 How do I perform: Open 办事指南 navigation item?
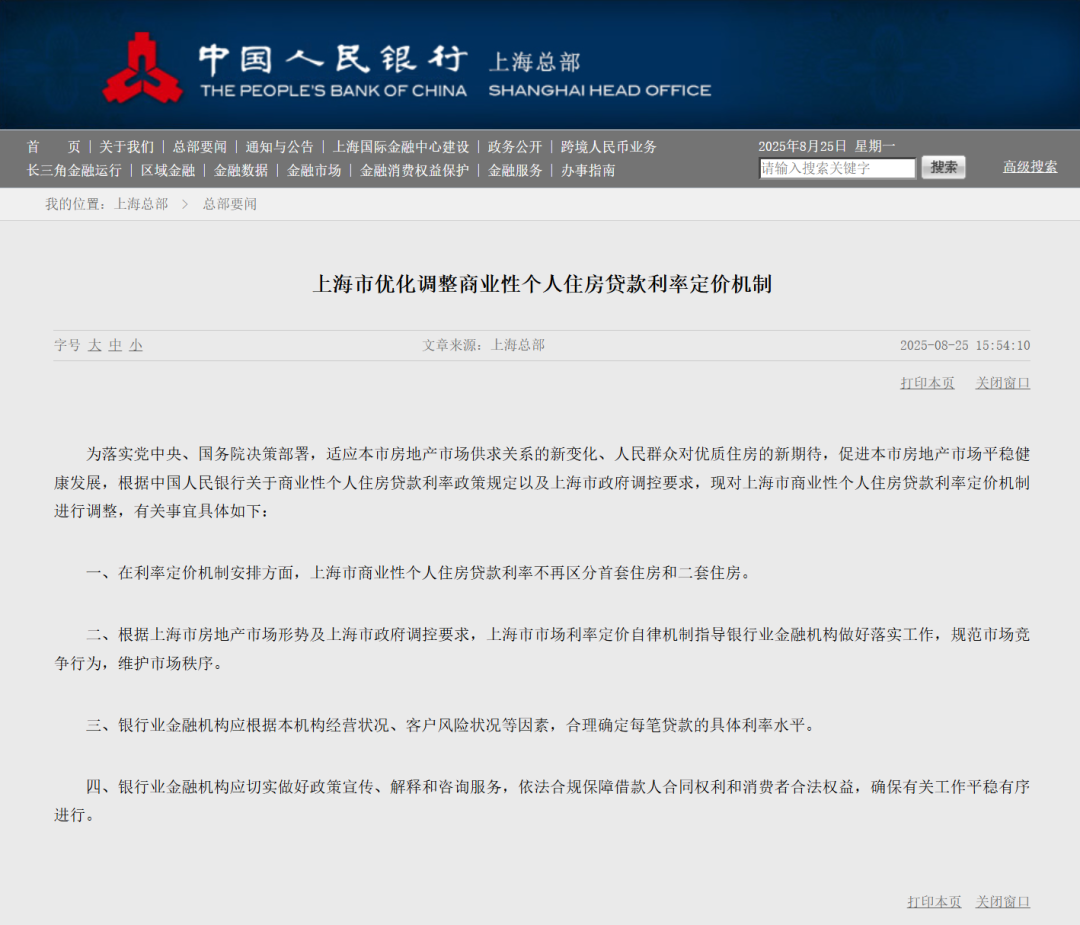(x=588, y=171)
